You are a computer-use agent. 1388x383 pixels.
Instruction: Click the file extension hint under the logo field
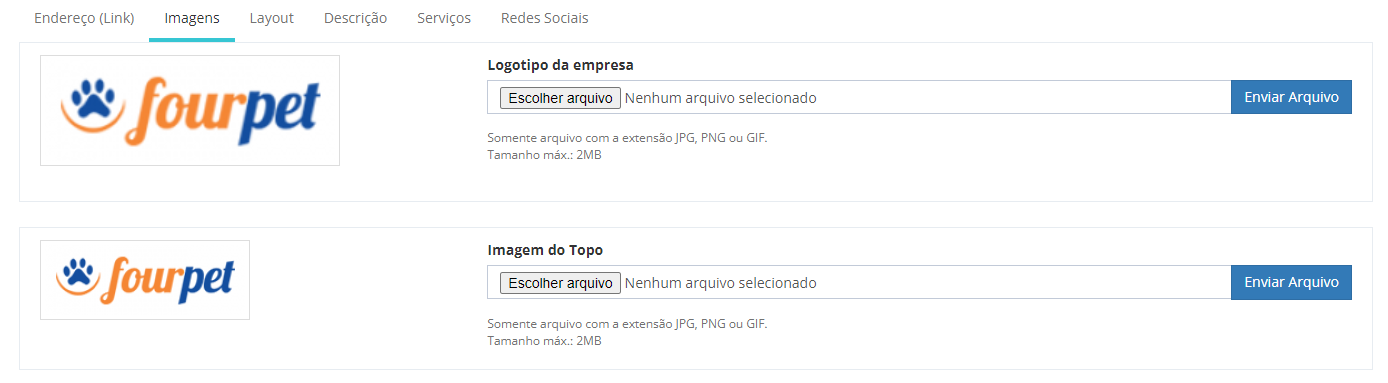point(627,137)
